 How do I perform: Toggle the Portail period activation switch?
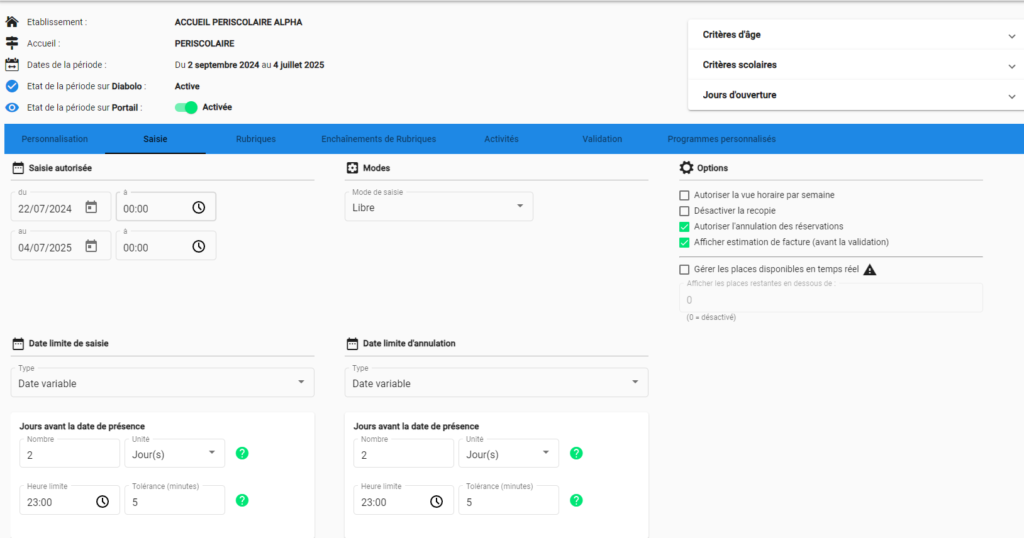coord(185,107)
